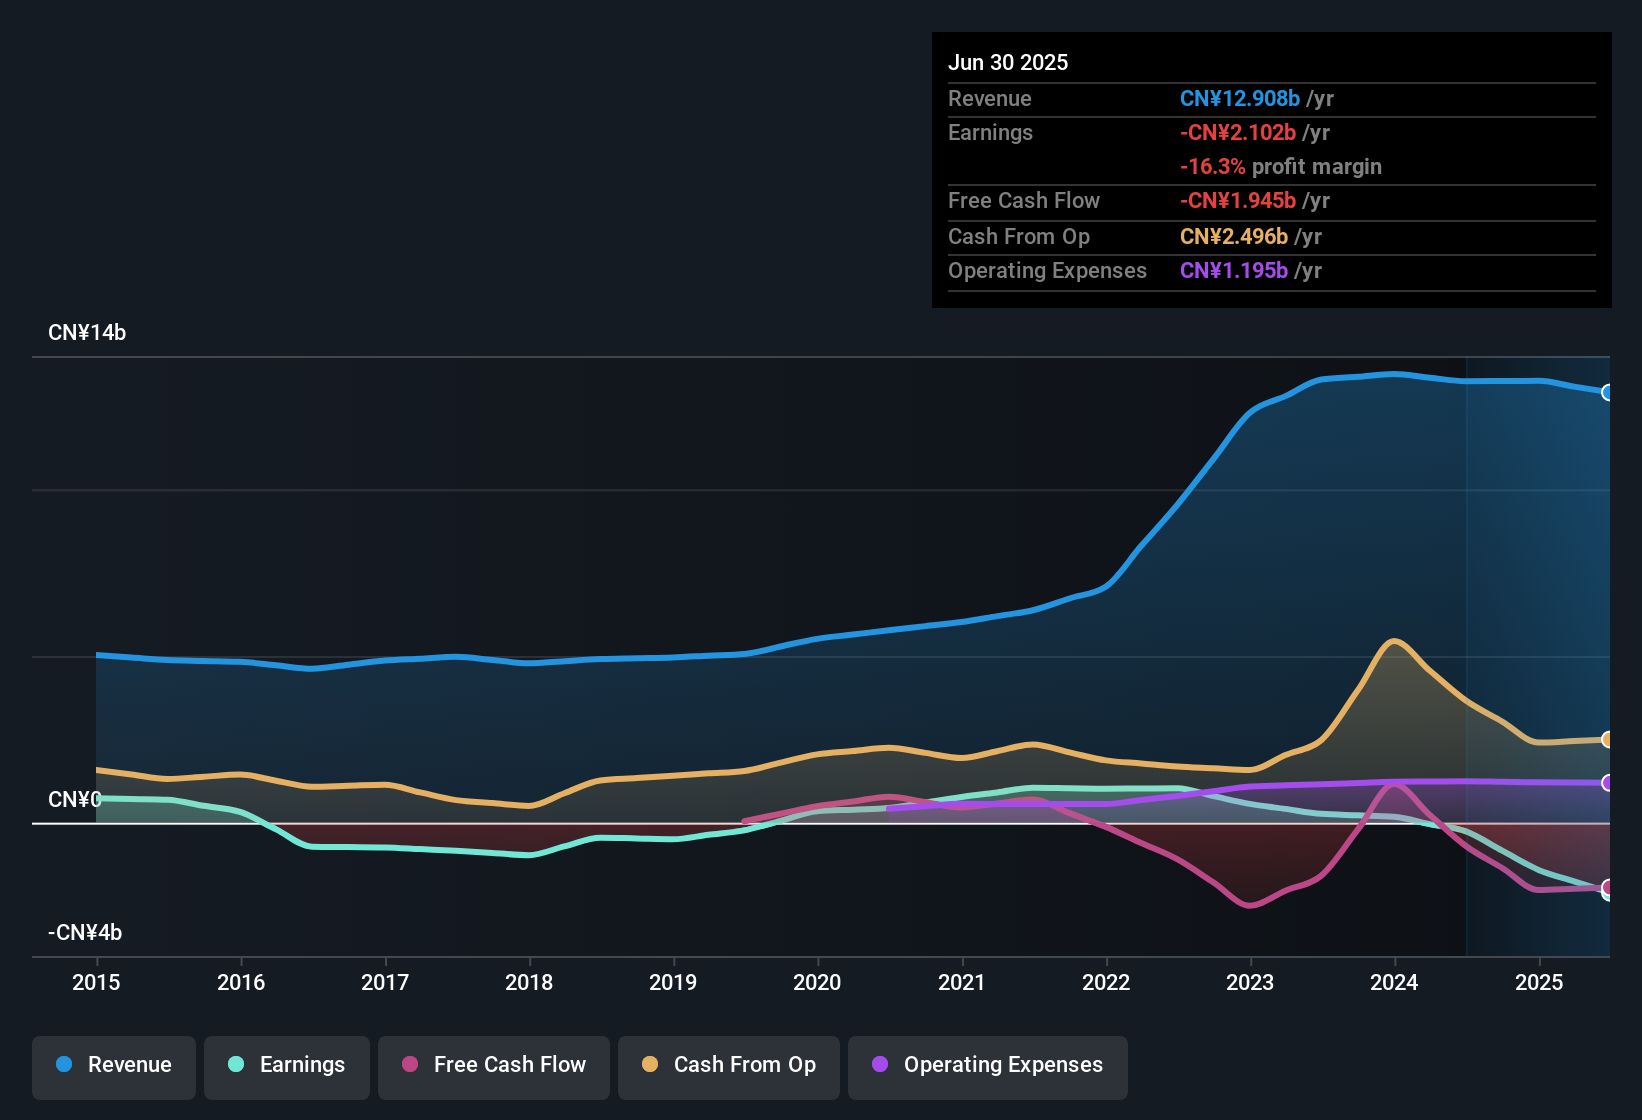The height and width of the screenshot is (1120, 1642).
Task: Toggle the Revenue series visibility
Action: click(113, 1065)
